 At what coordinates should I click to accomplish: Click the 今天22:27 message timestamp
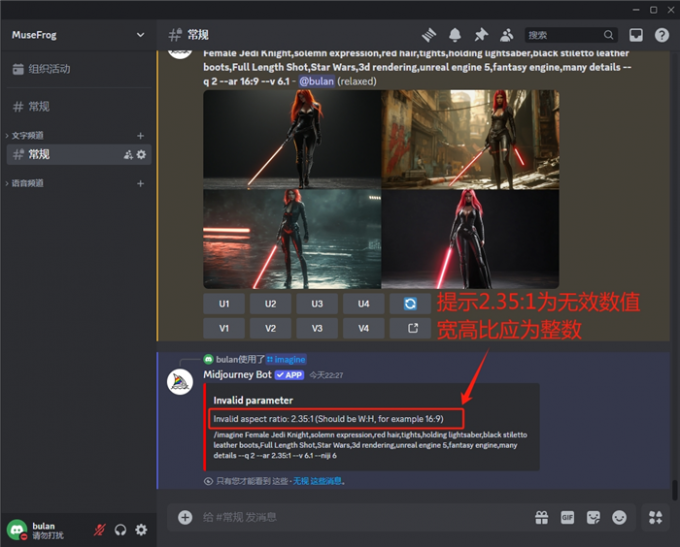326,375
